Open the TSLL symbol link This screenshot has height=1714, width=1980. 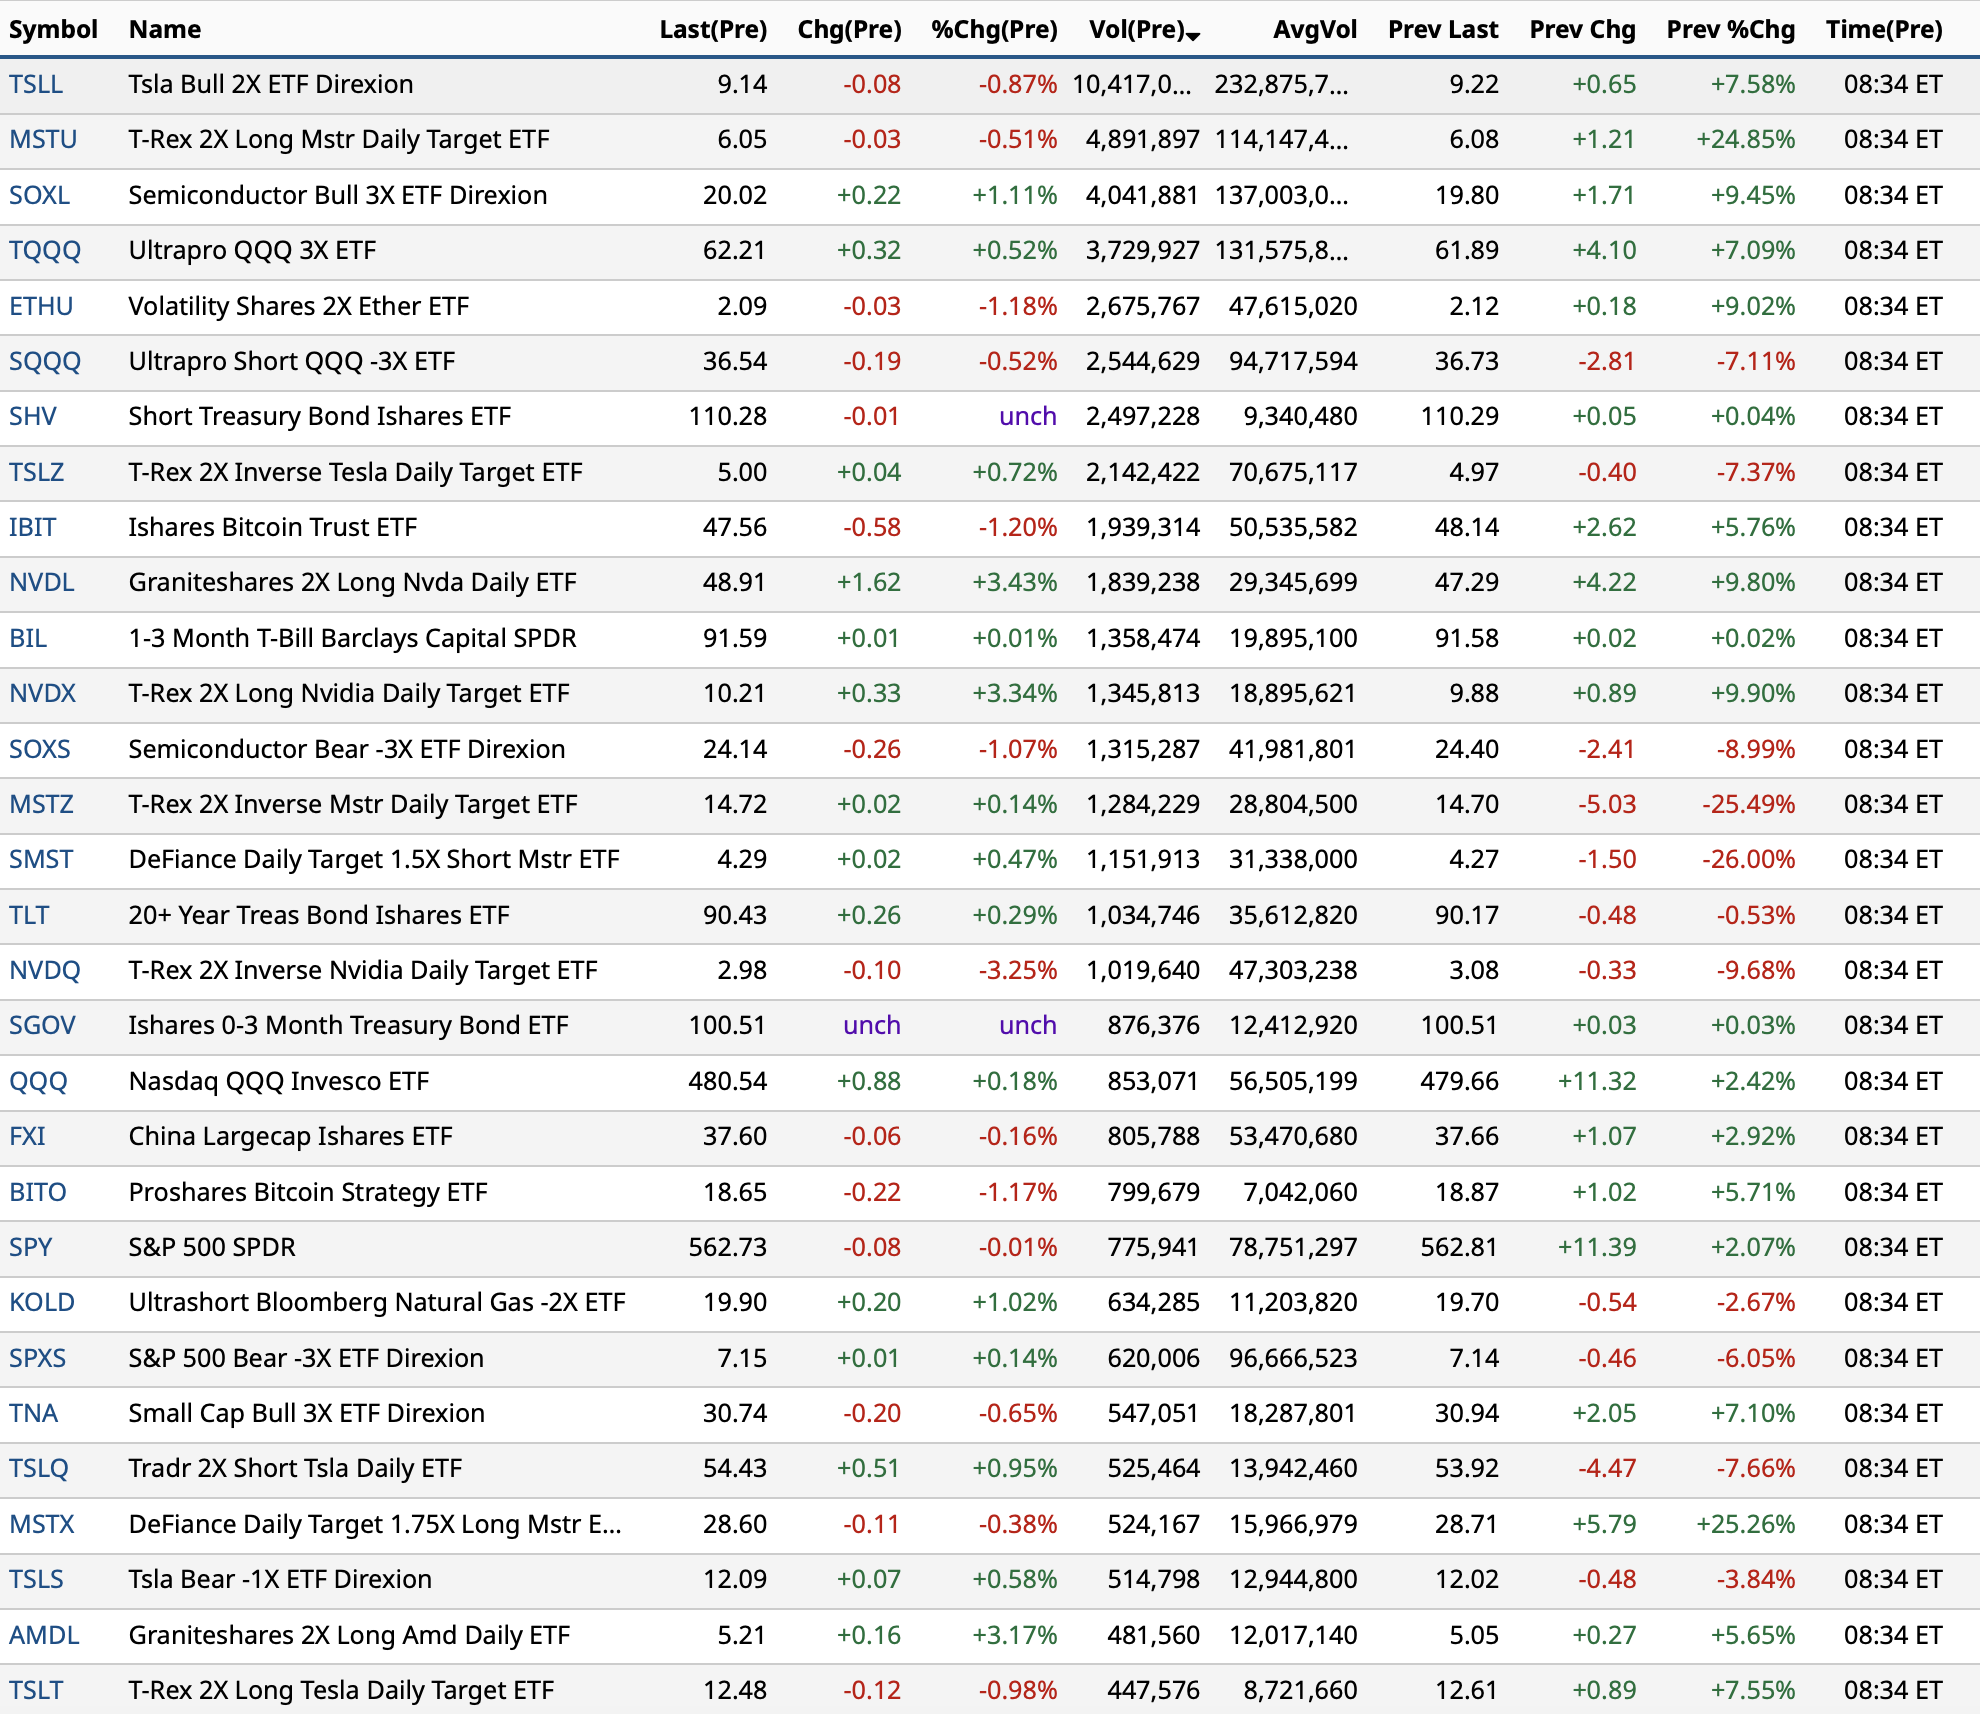(x=36, y=84)
